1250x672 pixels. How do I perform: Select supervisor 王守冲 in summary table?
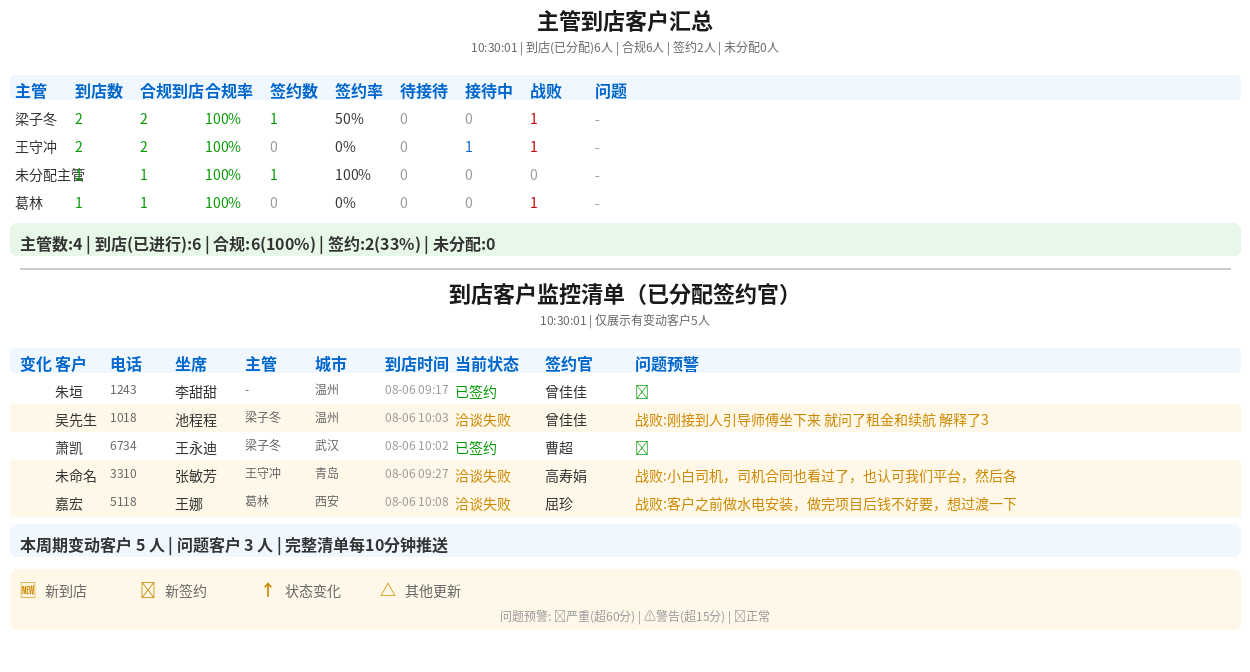(x=36, y=147)
